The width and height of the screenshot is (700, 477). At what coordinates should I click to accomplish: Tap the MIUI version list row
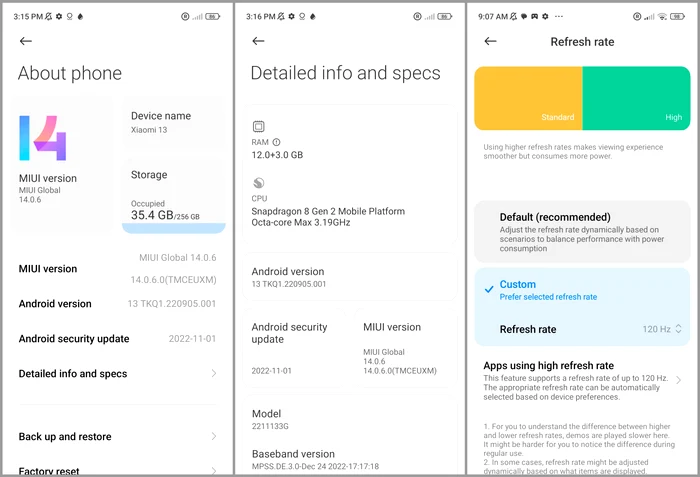coord(117,269)
